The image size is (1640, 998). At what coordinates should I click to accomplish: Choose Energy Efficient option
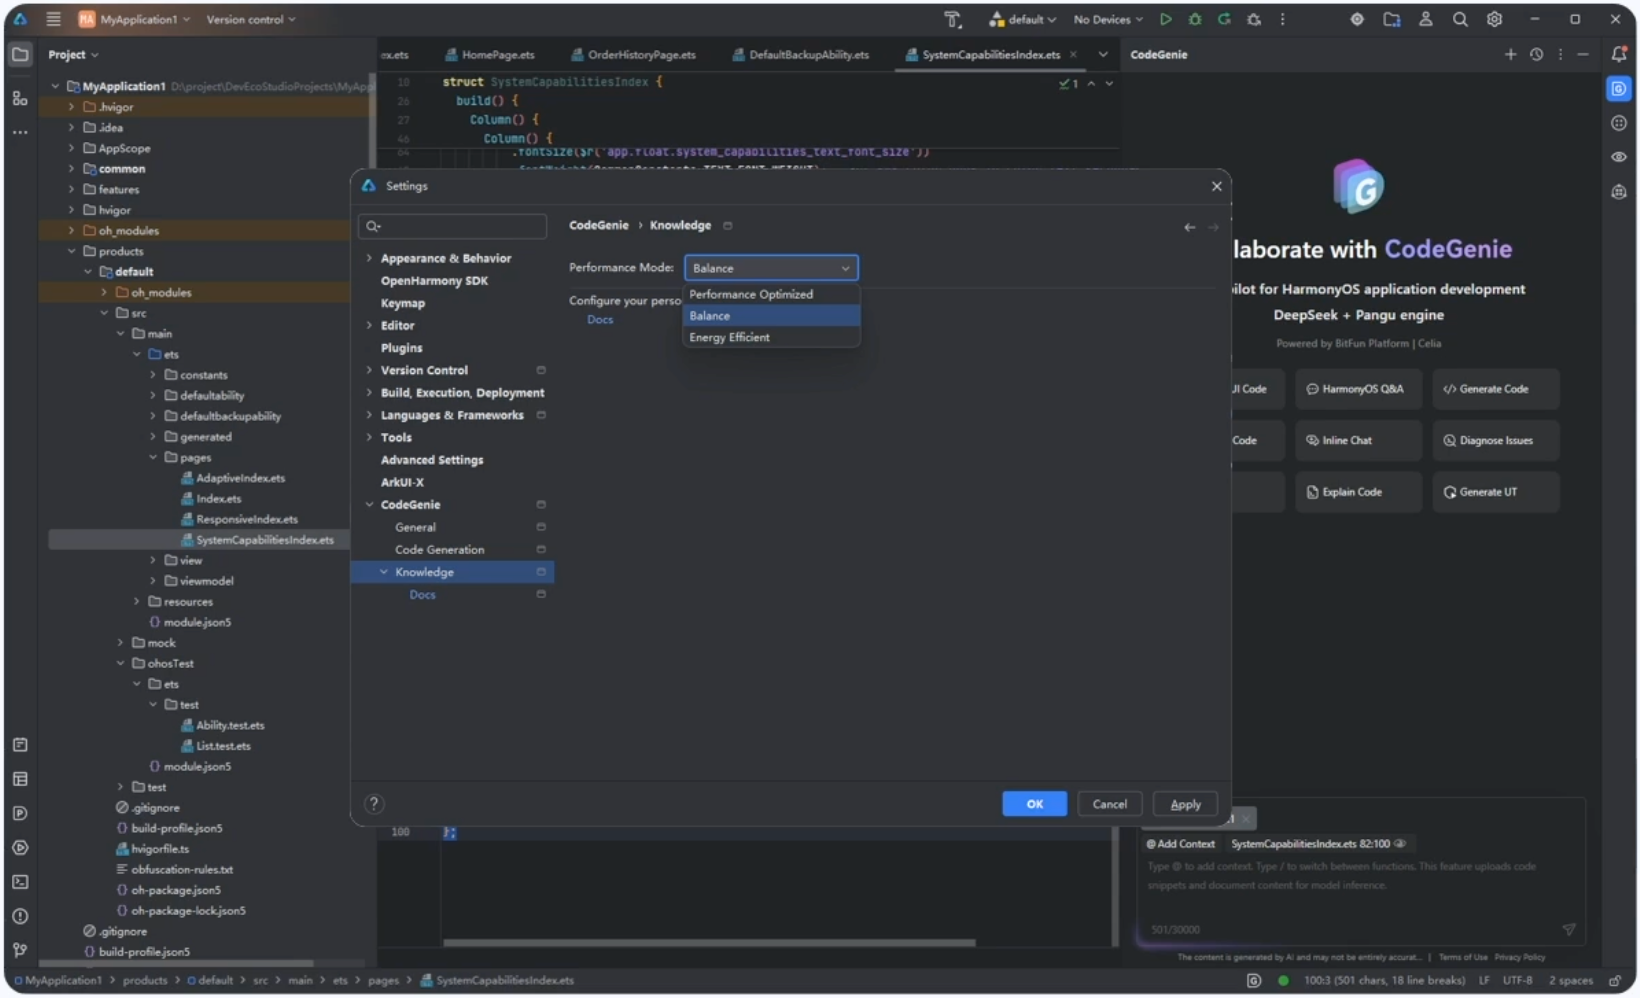(x=770, y=337)
